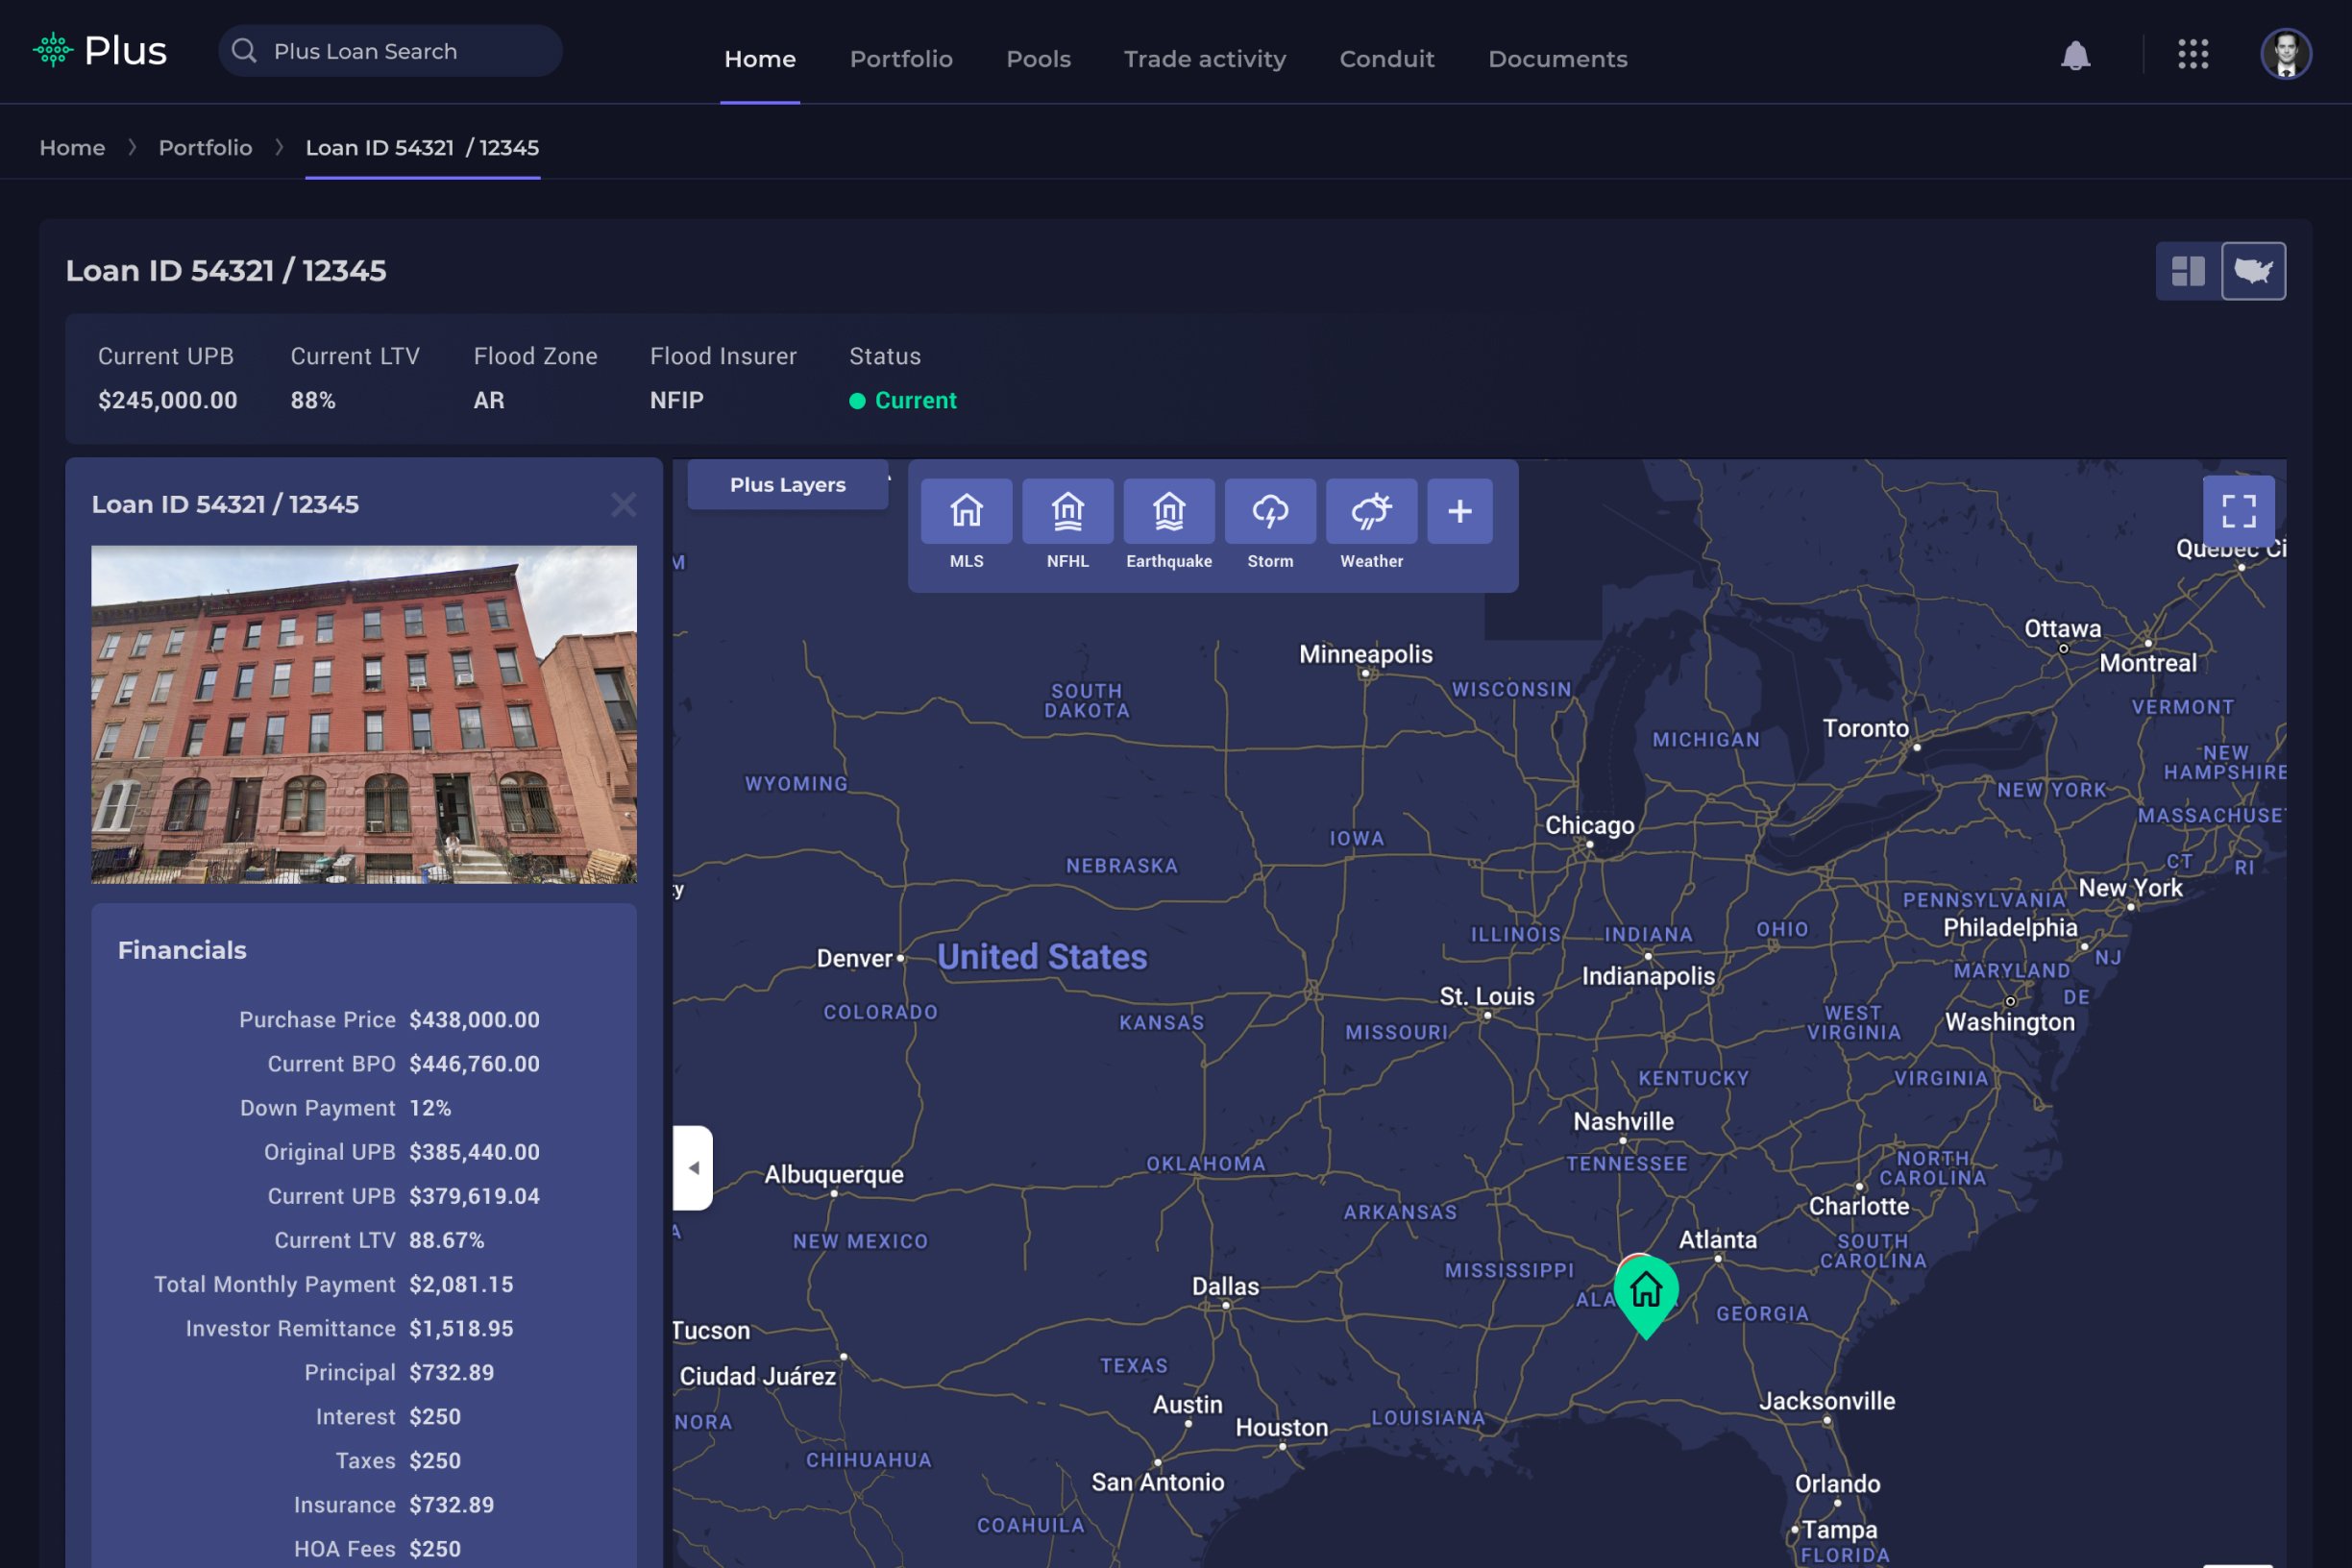Screen dimensions: 2352x1568
Task: Toggle the NFHL flood layer
Action: tap(1067, 511)
